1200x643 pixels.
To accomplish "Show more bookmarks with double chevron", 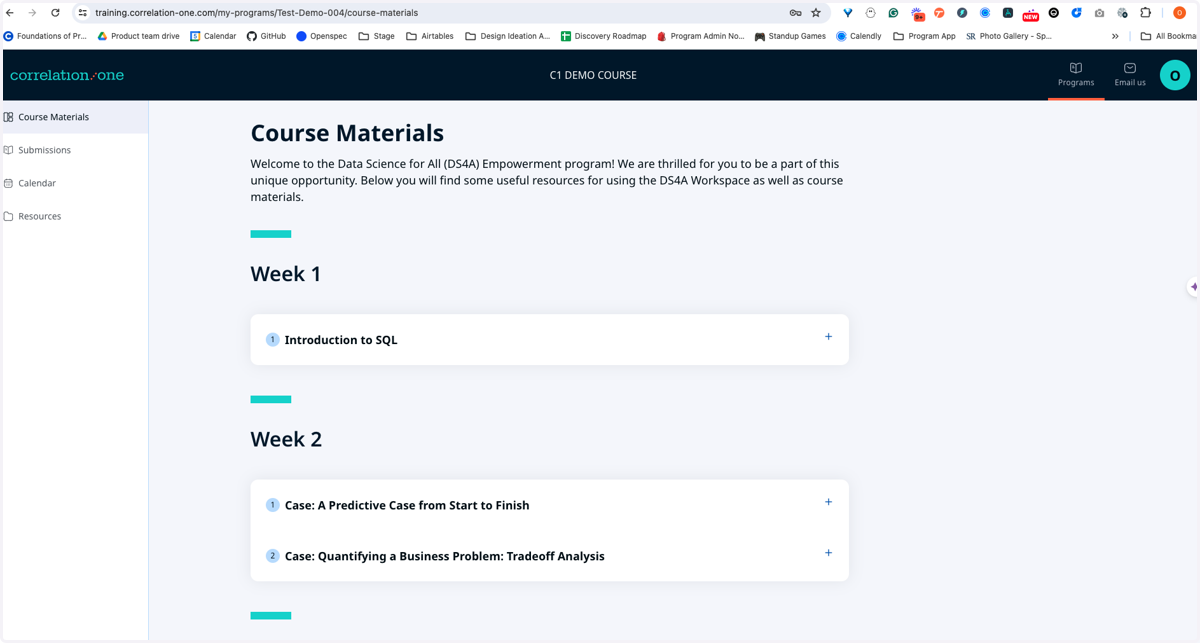I will (1115, 36).
